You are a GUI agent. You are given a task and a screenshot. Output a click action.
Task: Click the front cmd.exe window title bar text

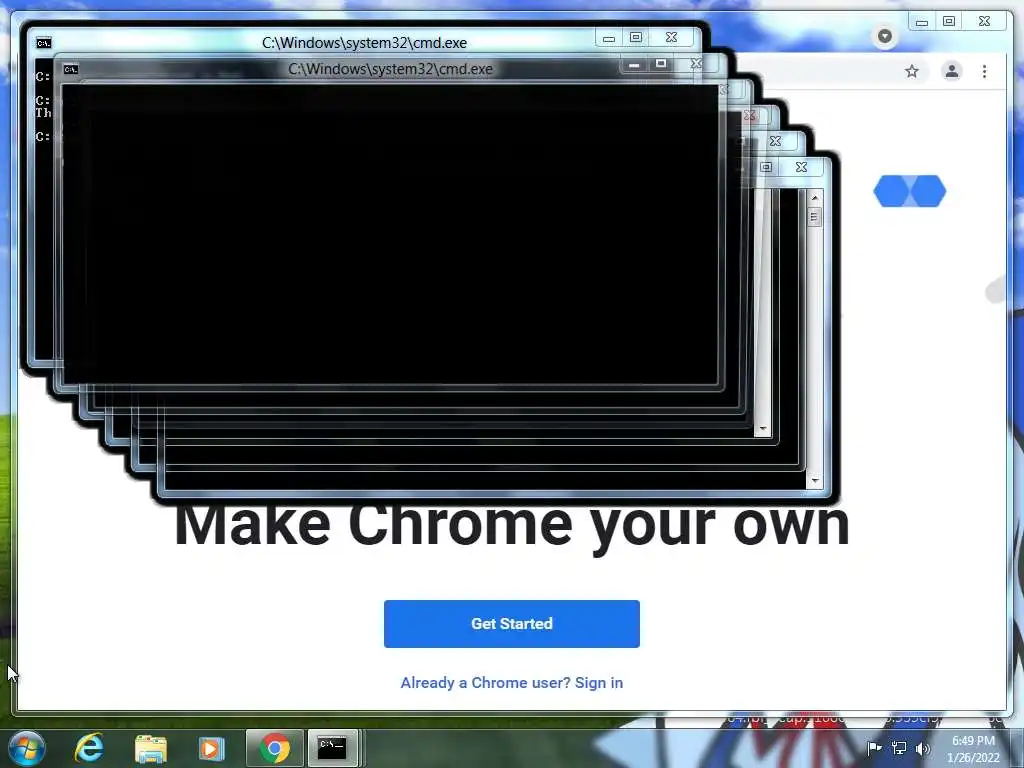tap(391, 69)
